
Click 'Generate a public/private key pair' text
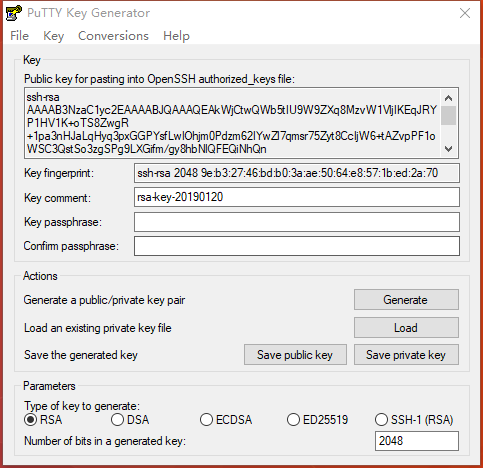(104, 300)
